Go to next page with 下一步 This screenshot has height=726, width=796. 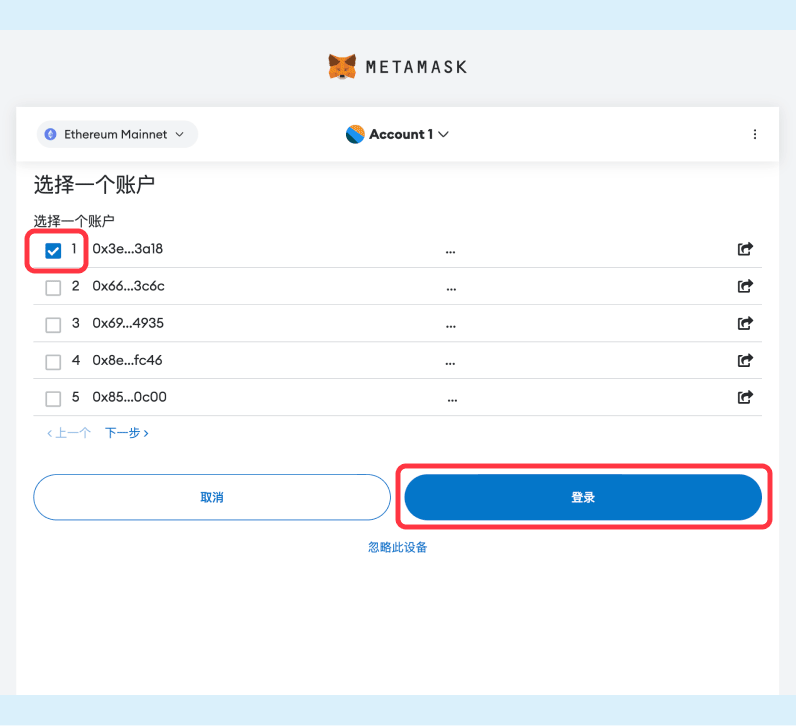coord(127,433)
